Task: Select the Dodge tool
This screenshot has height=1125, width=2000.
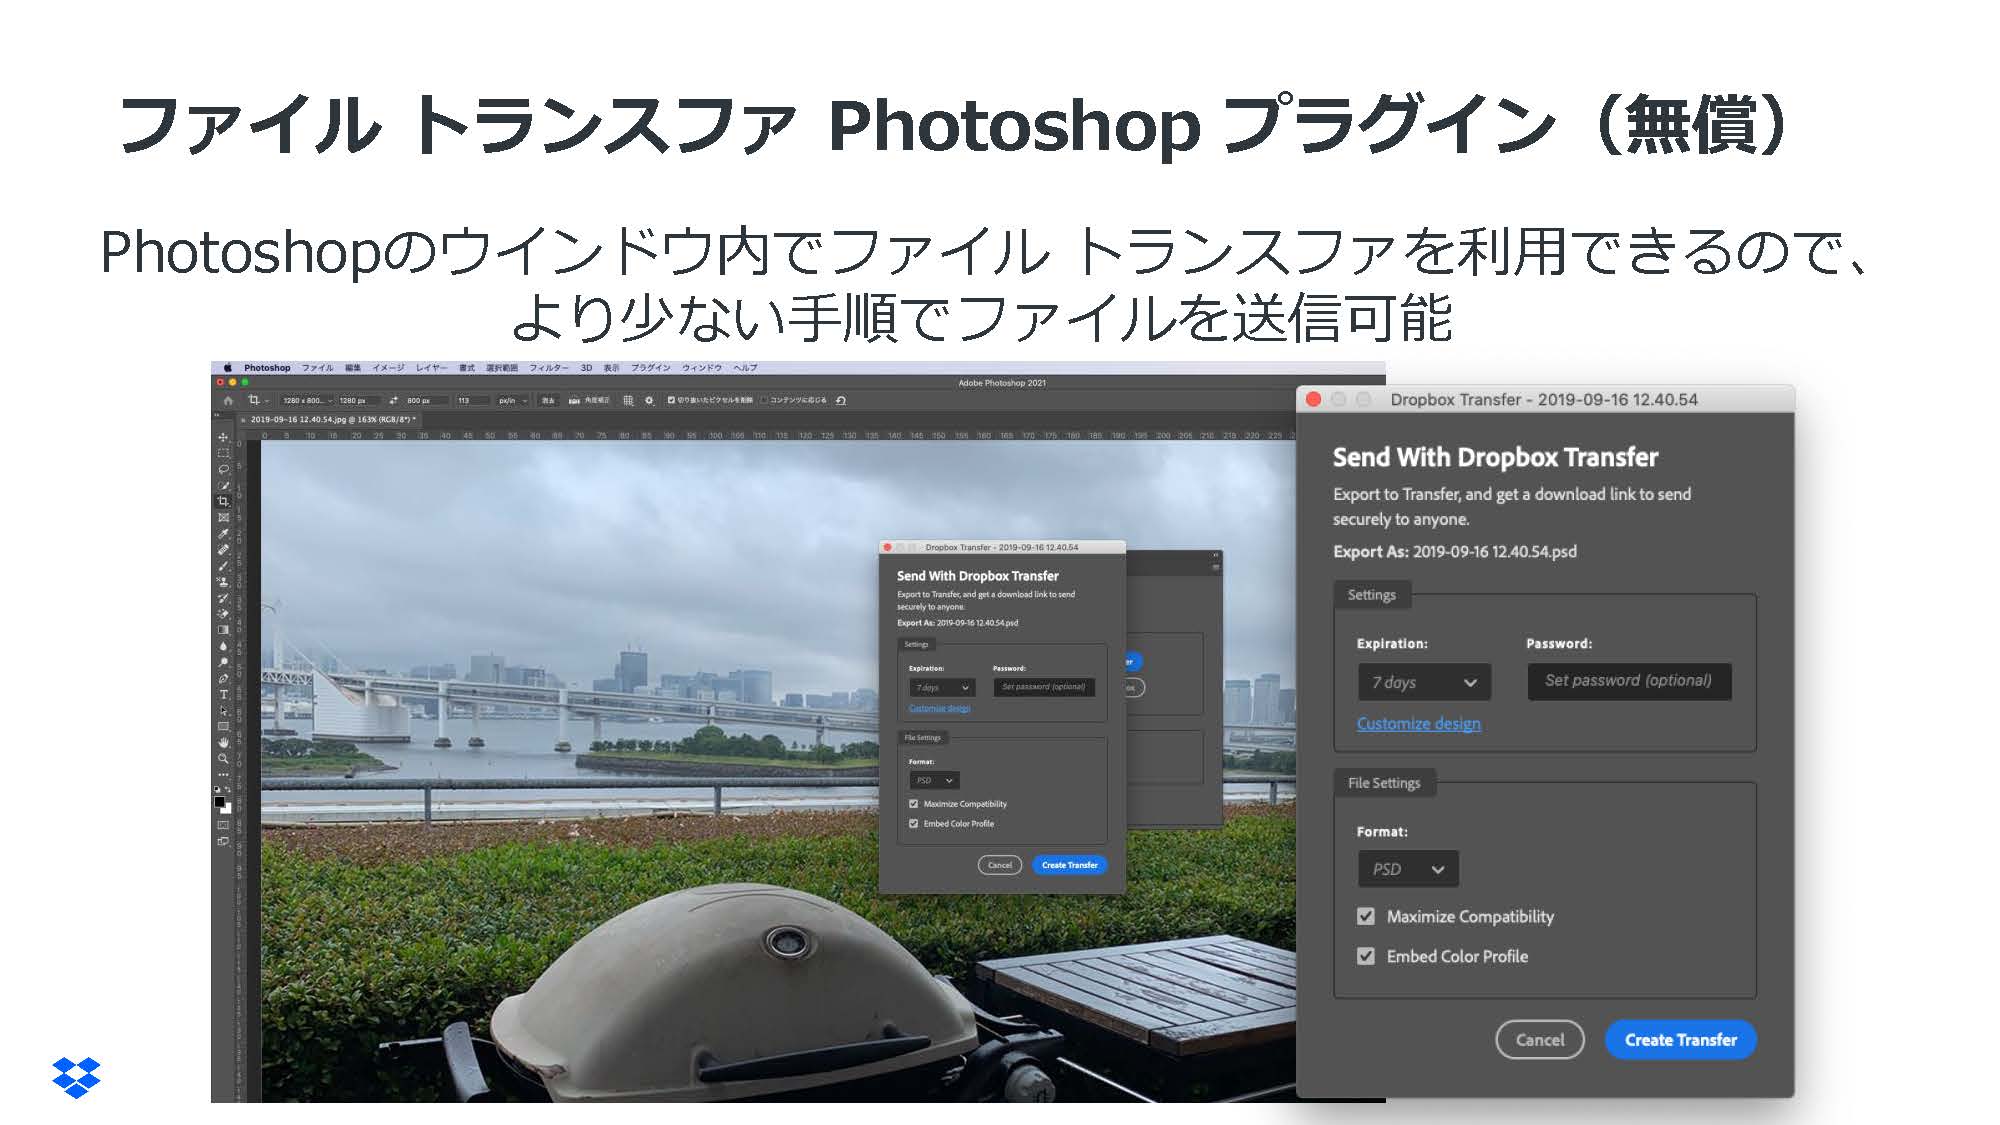Action: click(x=223, y=662)
